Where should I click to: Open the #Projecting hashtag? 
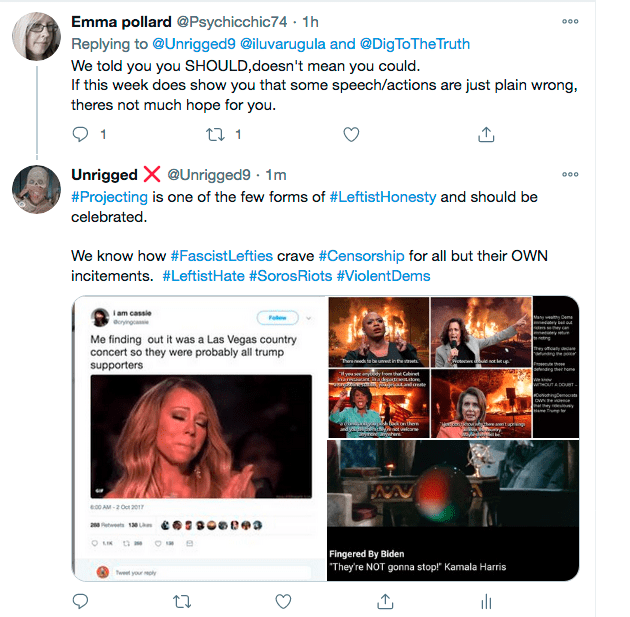[110, 197]
